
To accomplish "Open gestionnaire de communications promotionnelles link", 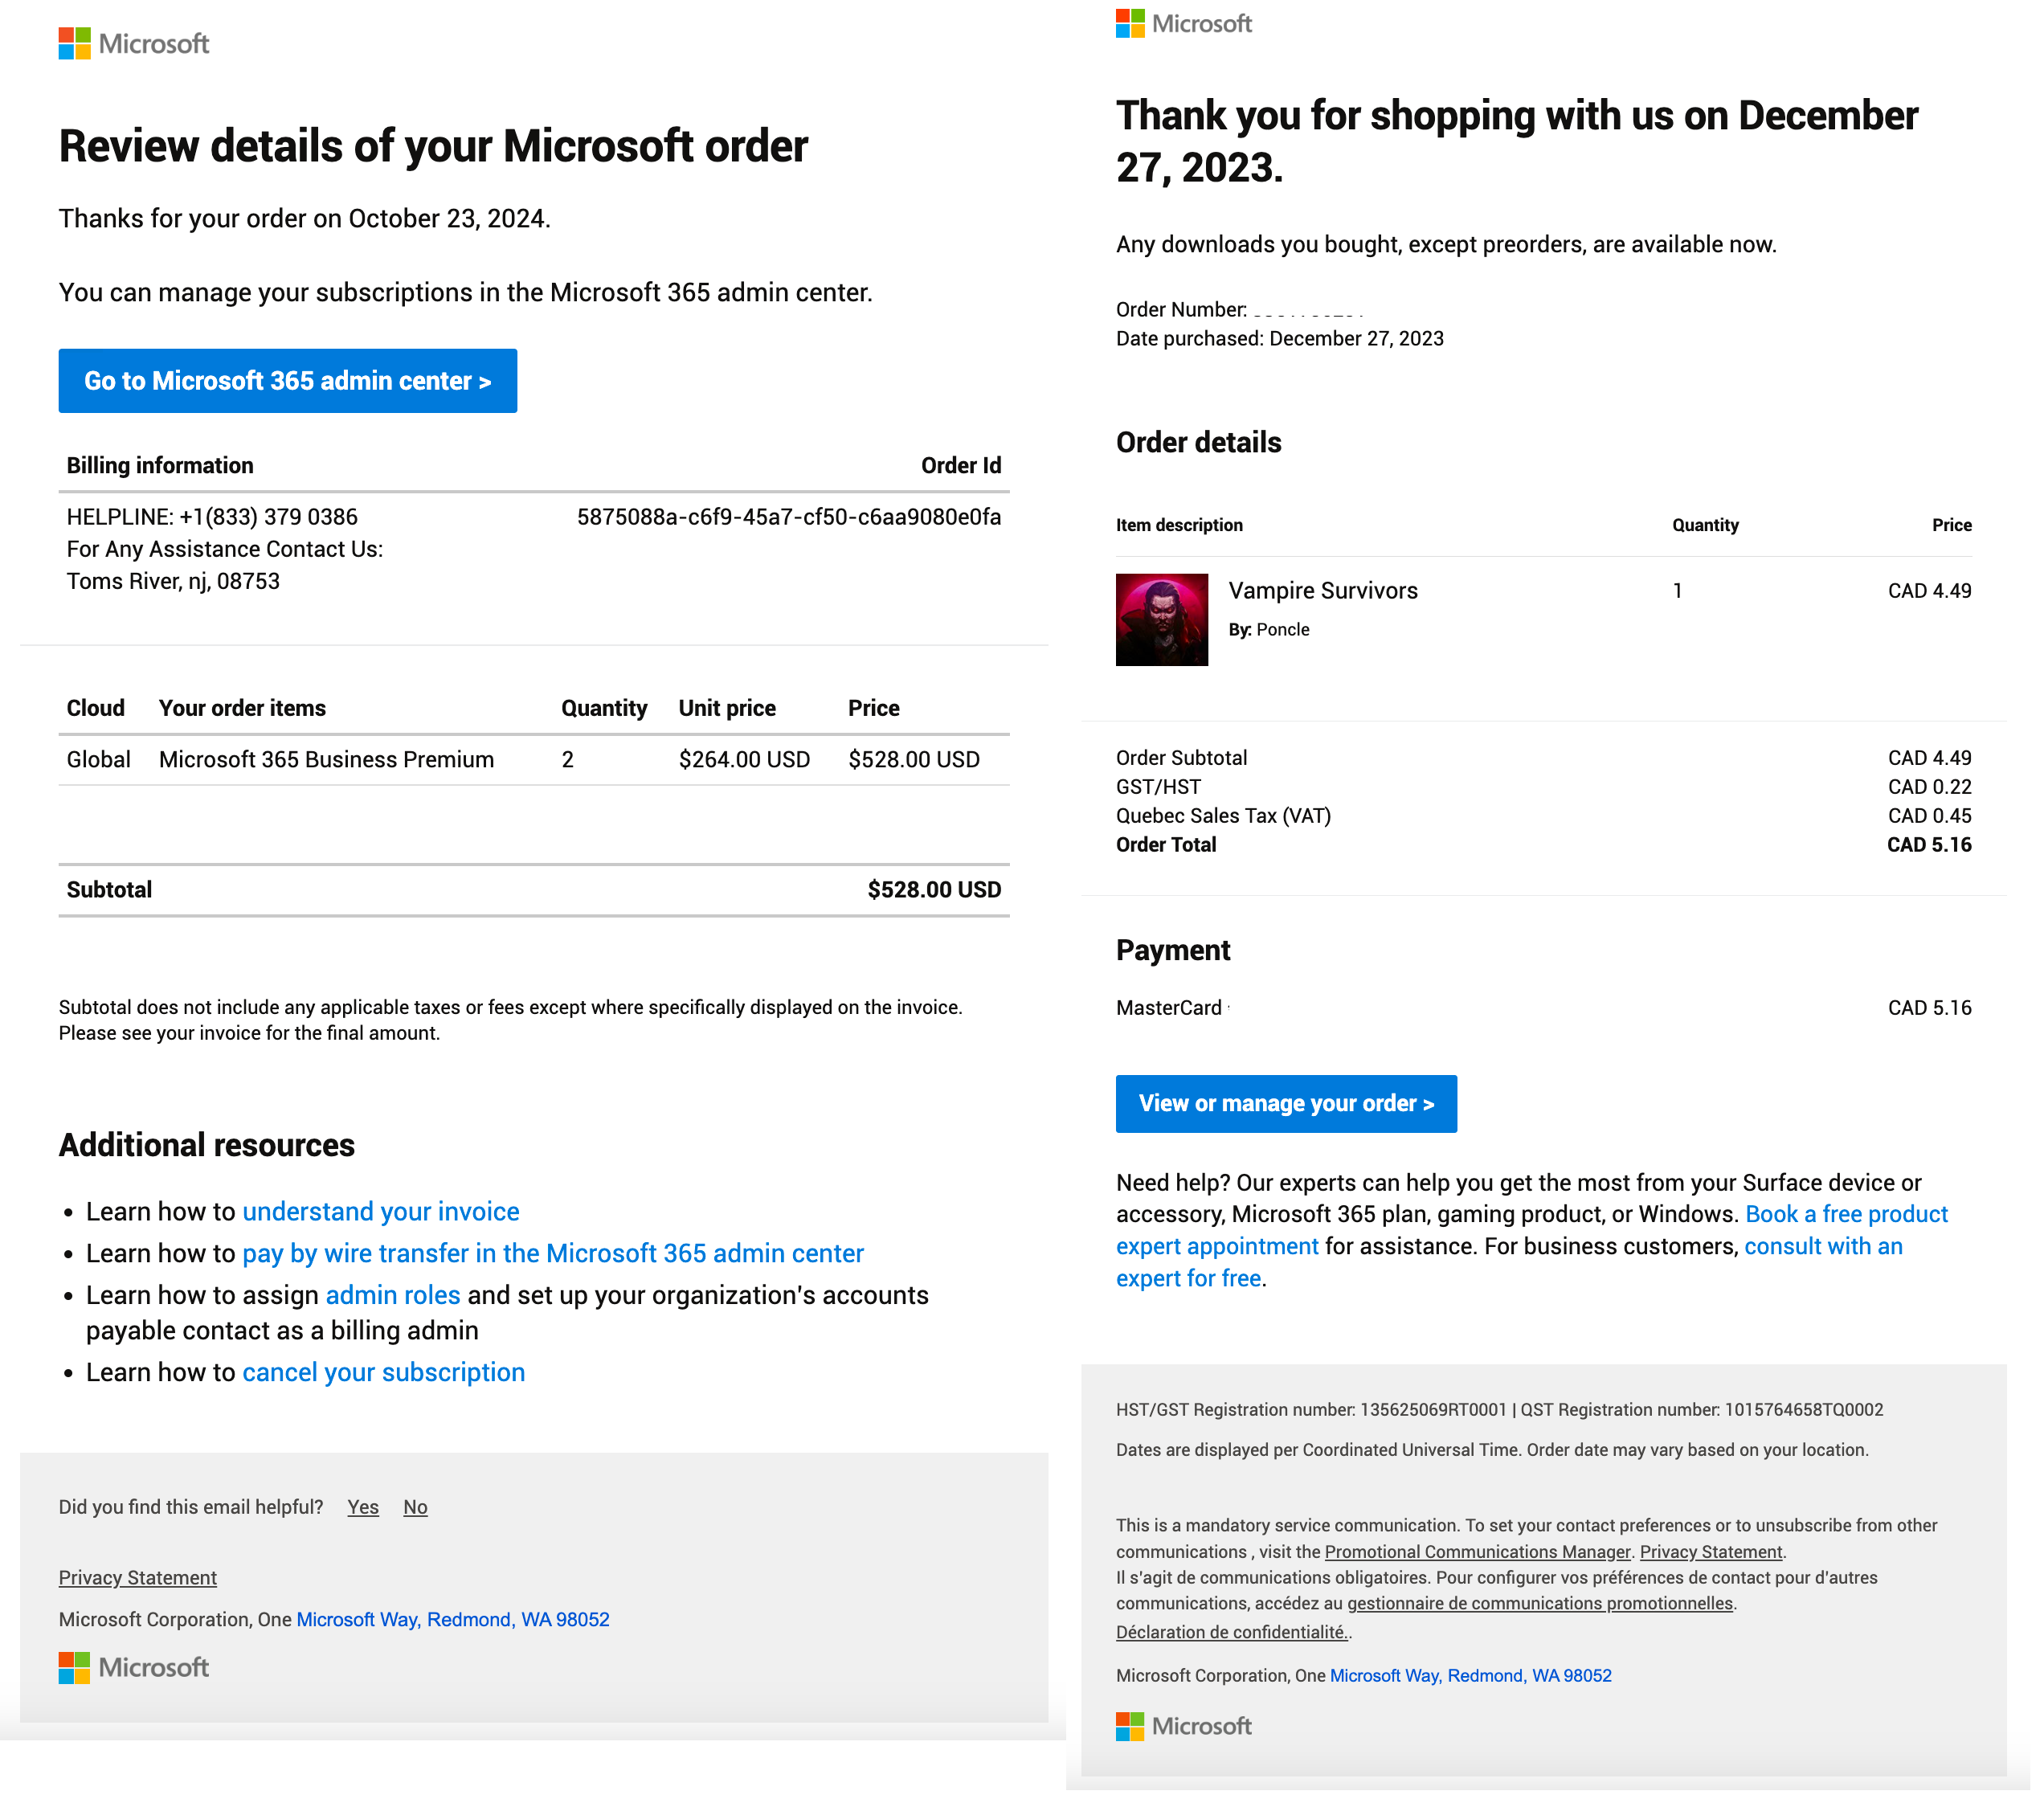I will tap(1540, 1603).
